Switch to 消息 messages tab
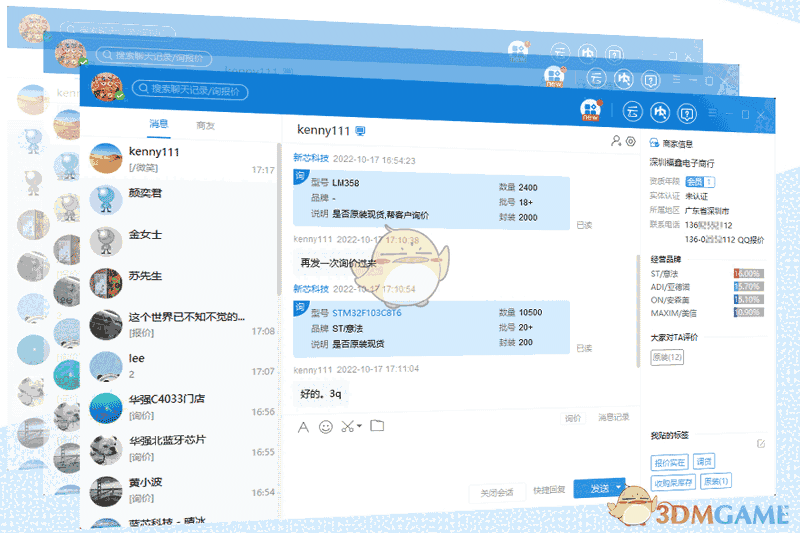 point(159,124)
